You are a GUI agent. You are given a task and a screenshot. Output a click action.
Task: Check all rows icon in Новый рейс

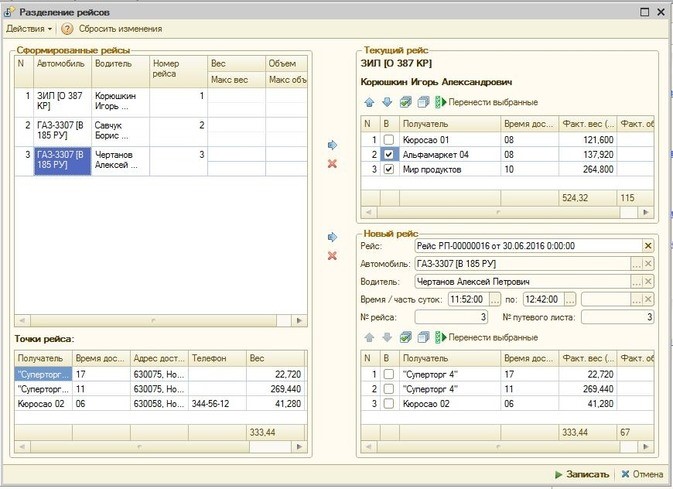(406, 337)
